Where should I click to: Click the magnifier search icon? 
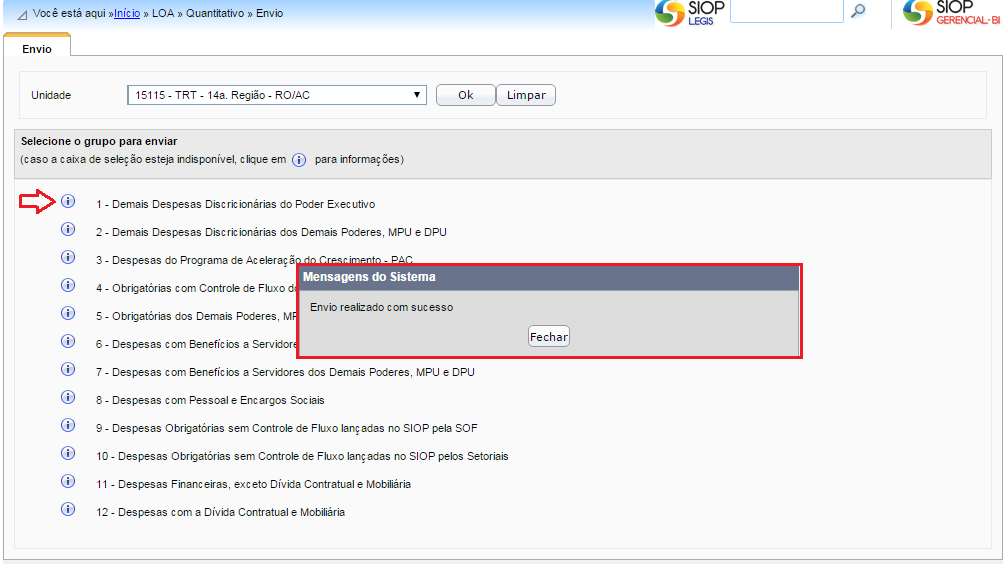[x=858, y=11]
